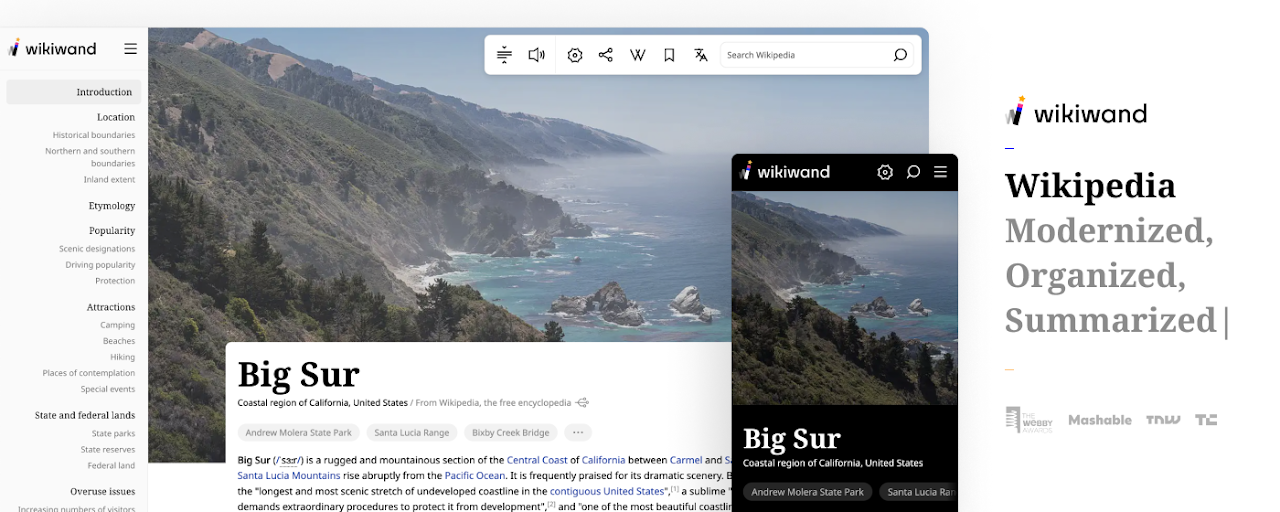Open the California link in article text
This screenshot has width=1280, height=512.
click(x=604, y=460)
